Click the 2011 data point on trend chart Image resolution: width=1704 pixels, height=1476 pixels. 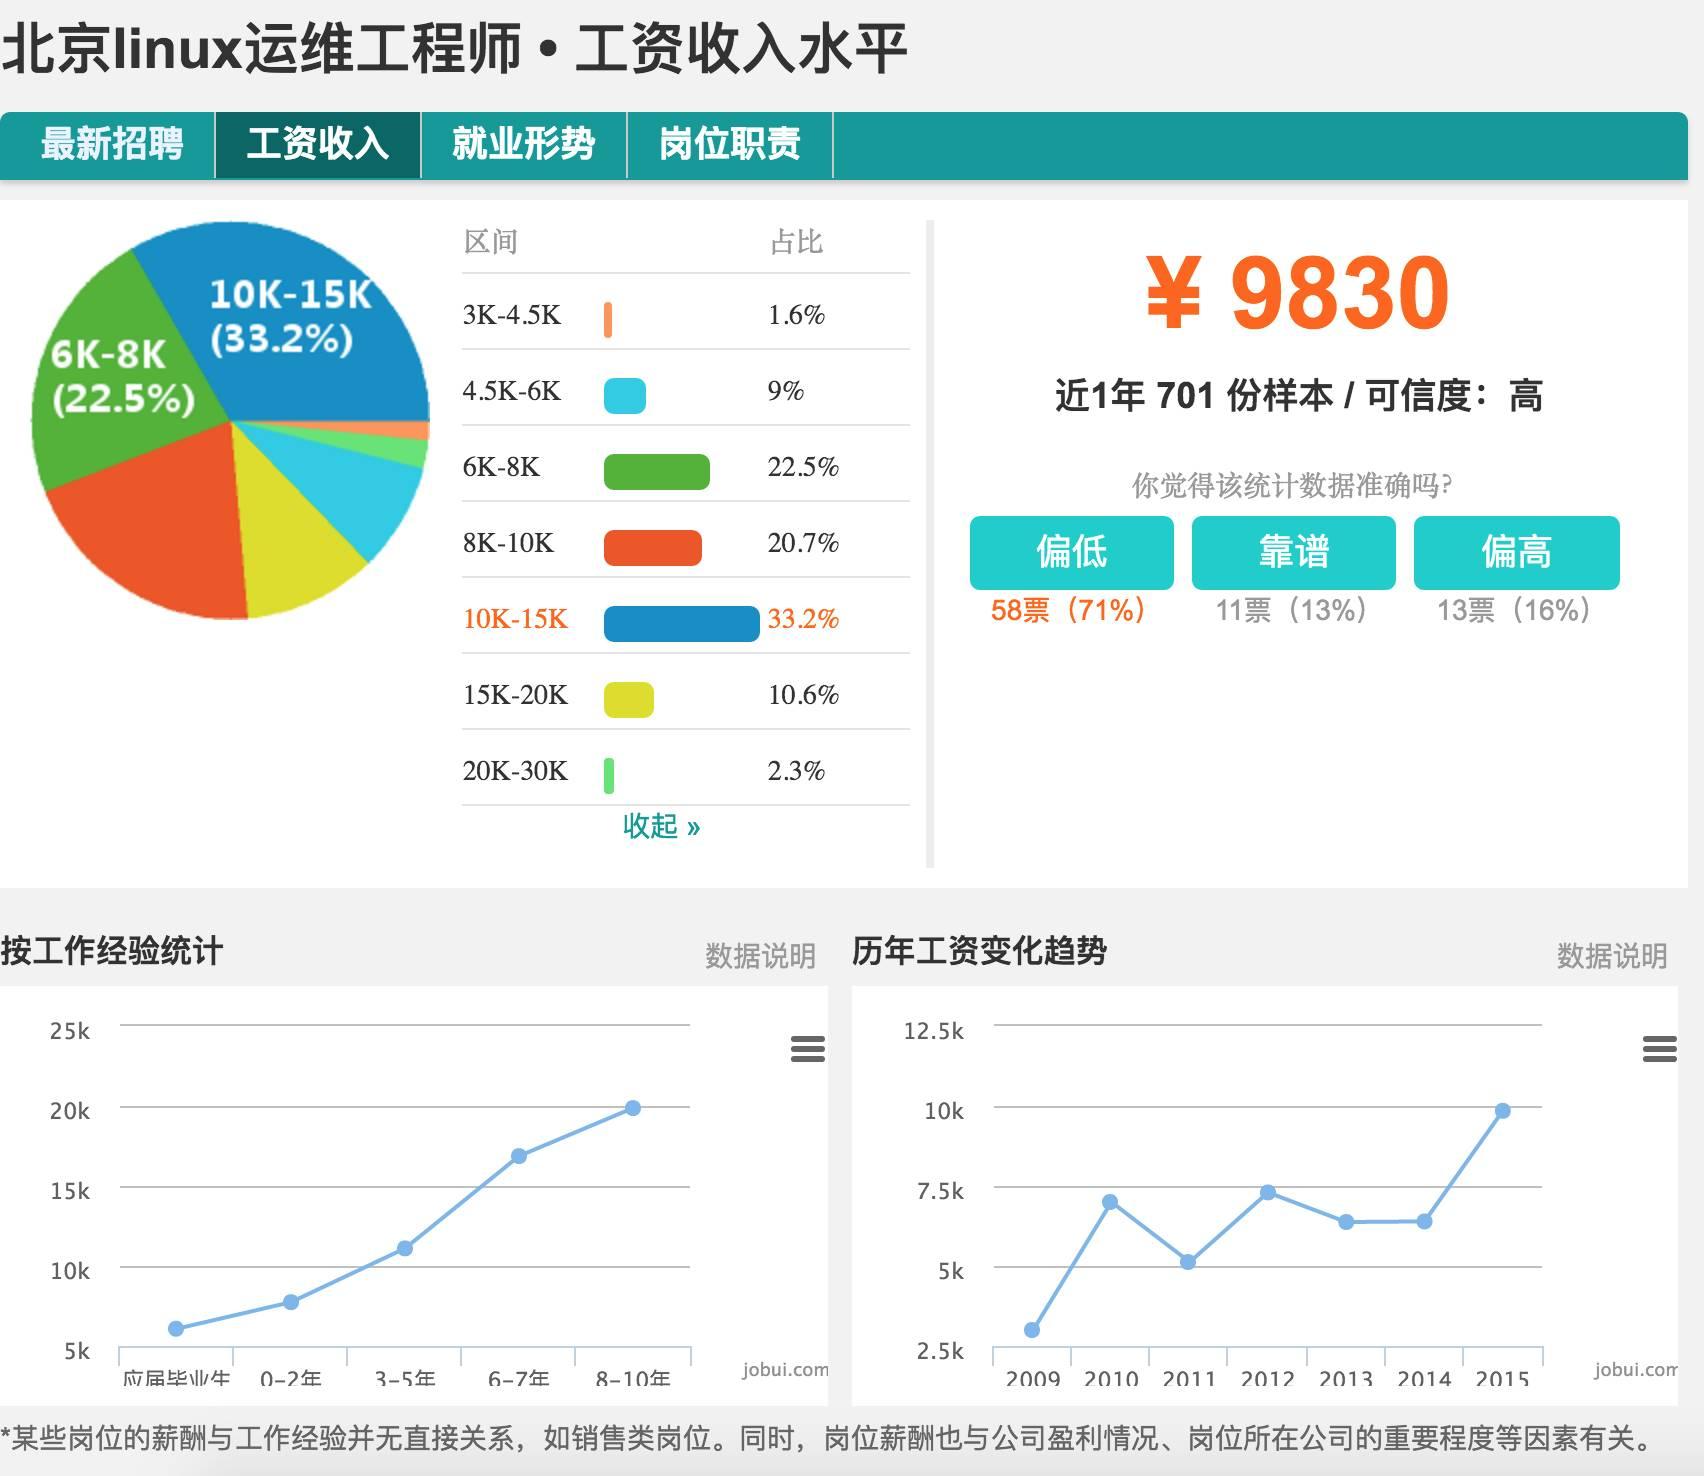click(1188, 1262)
